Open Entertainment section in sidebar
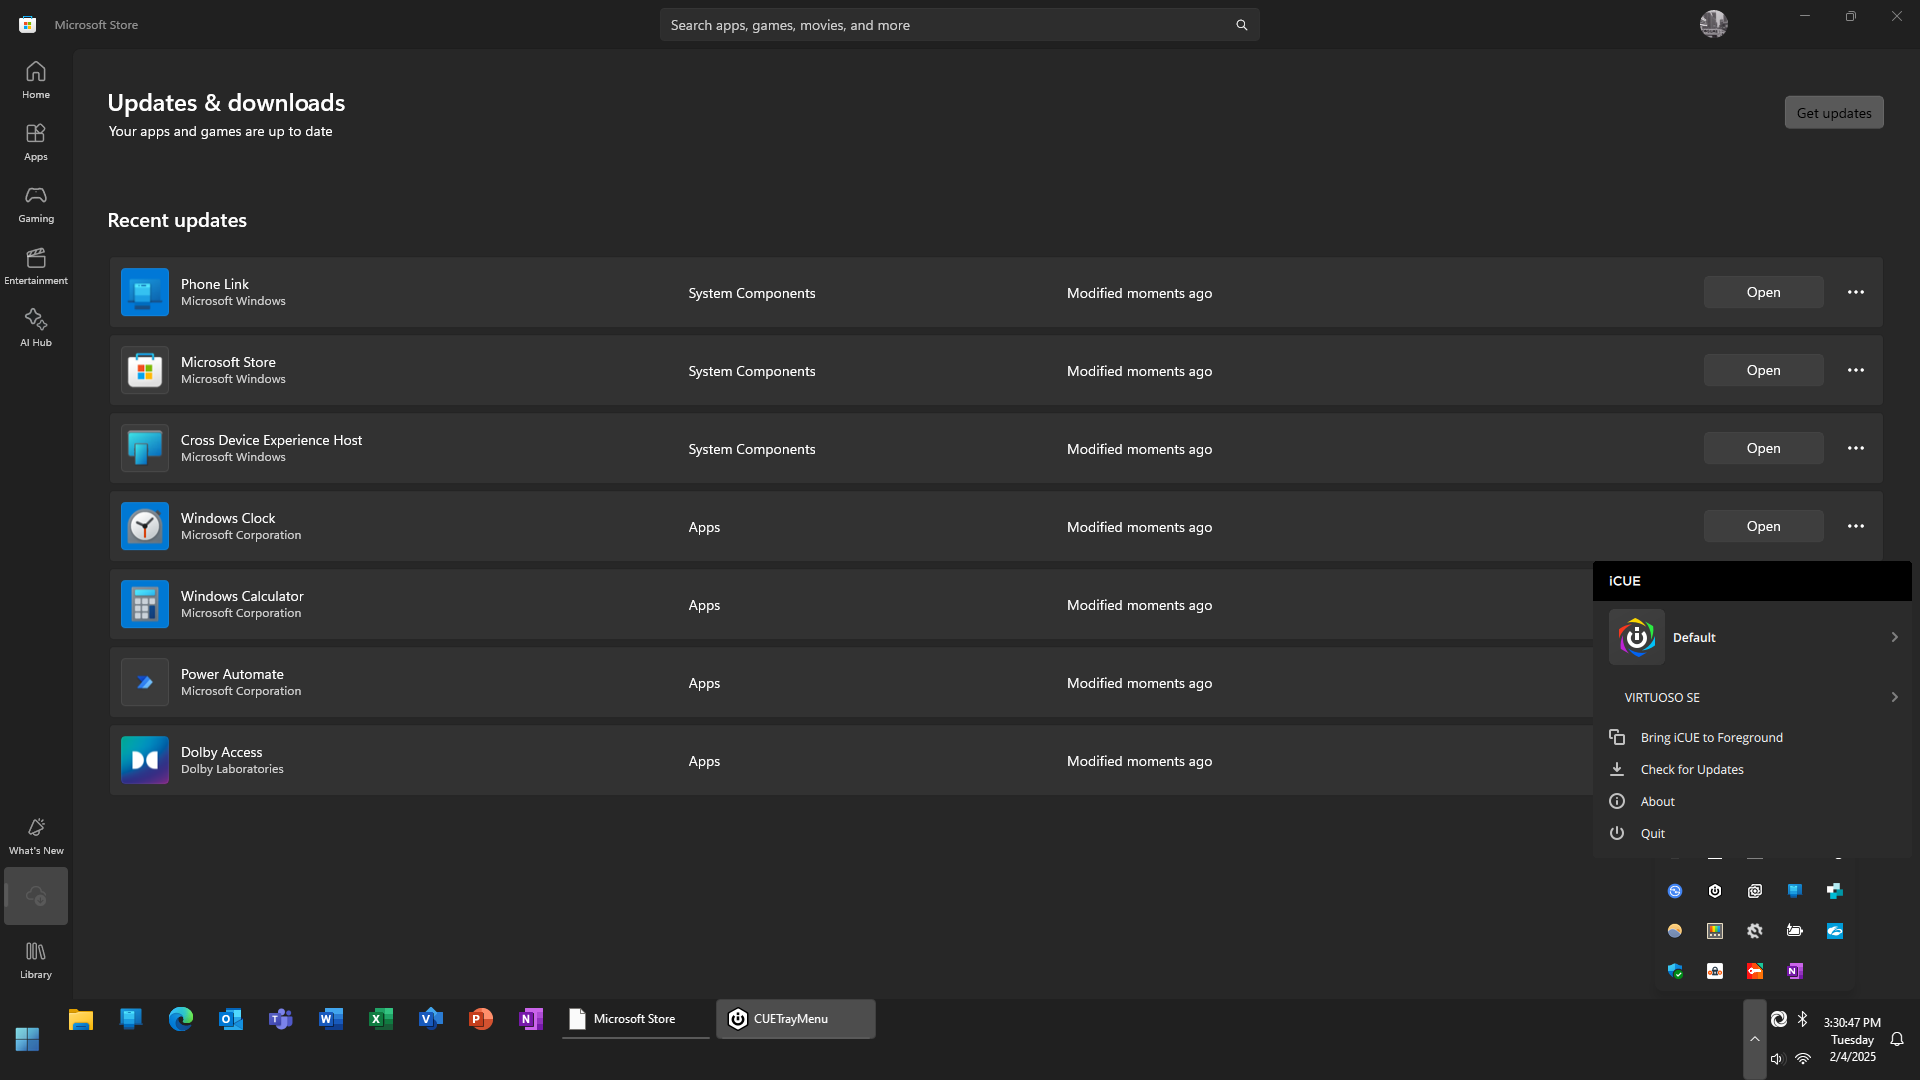Viewport: 1920px width, 1080px height. [36, 266]
